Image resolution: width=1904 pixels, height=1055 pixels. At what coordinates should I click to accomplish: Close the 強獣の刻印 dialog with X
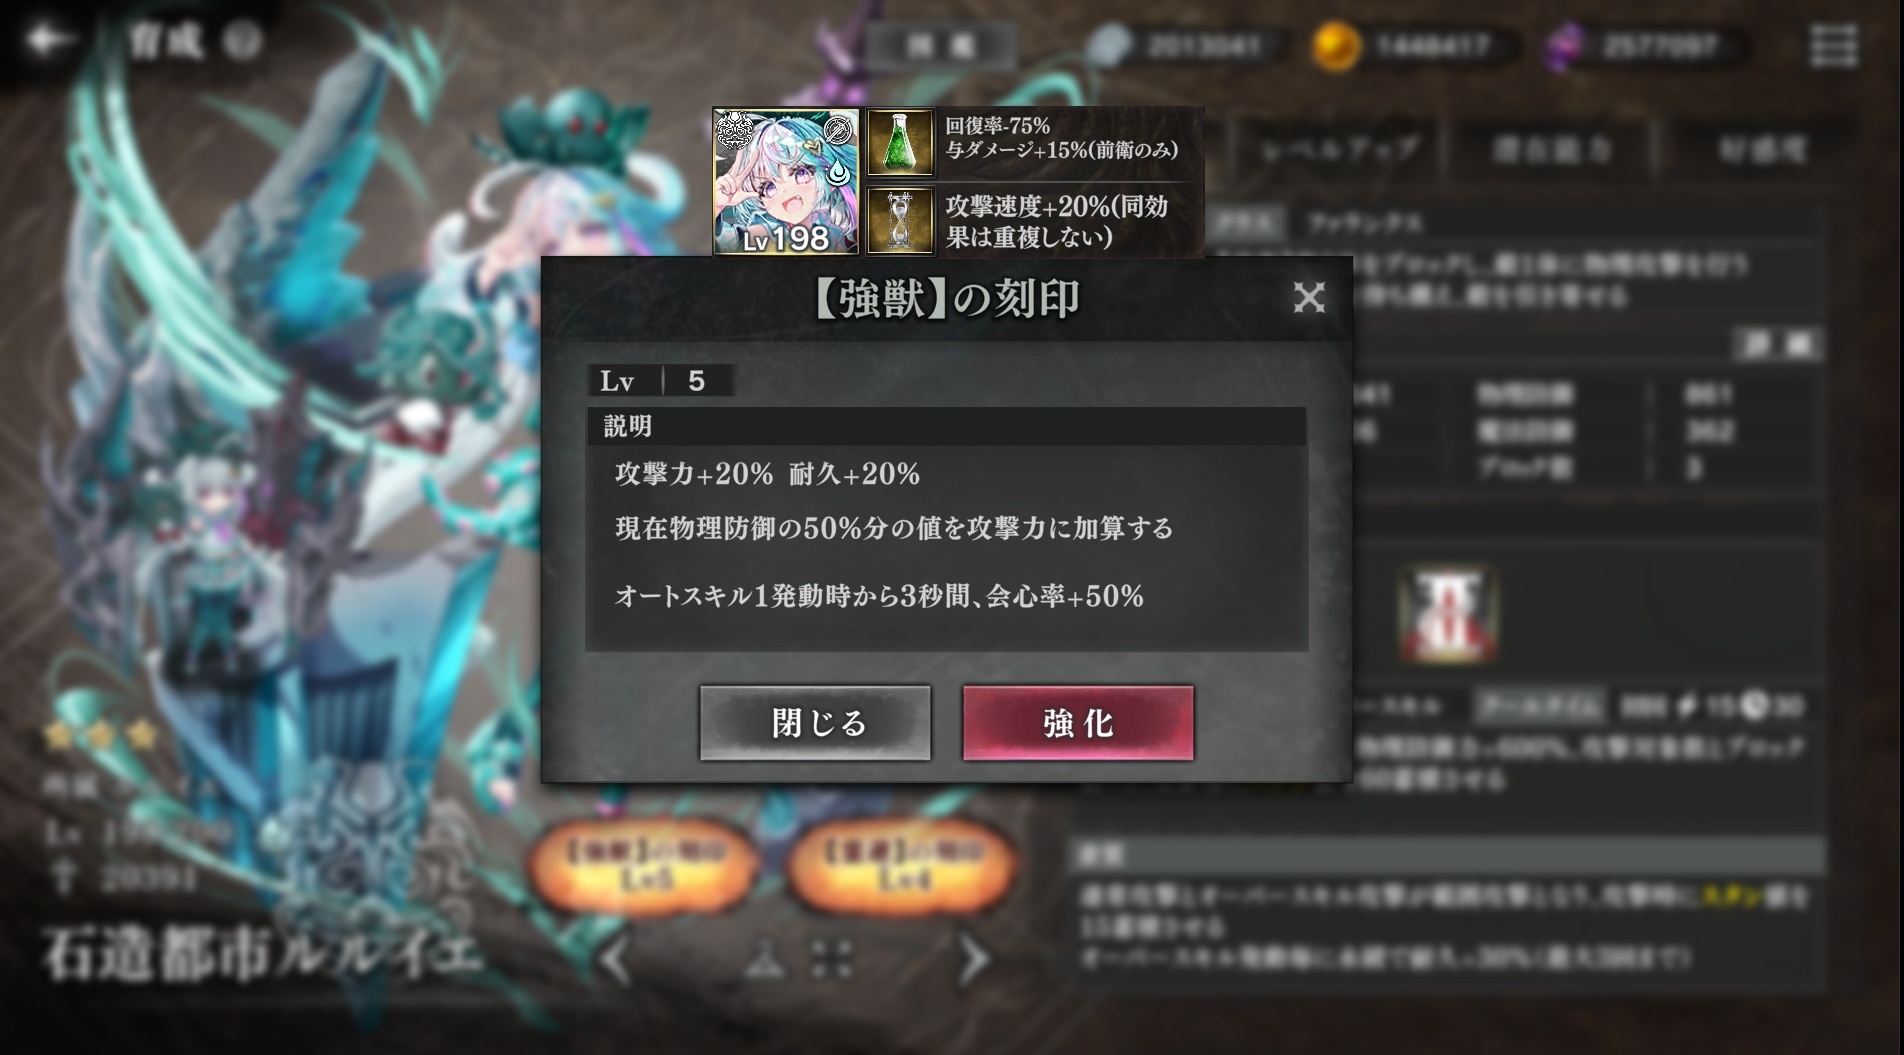click(1309, 297)
